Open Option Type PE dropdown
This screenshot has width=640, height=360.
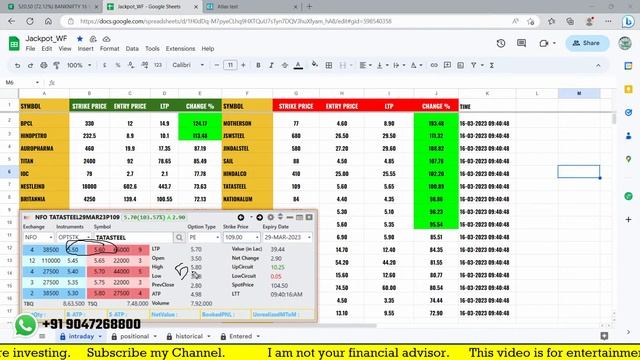point(204,237)
